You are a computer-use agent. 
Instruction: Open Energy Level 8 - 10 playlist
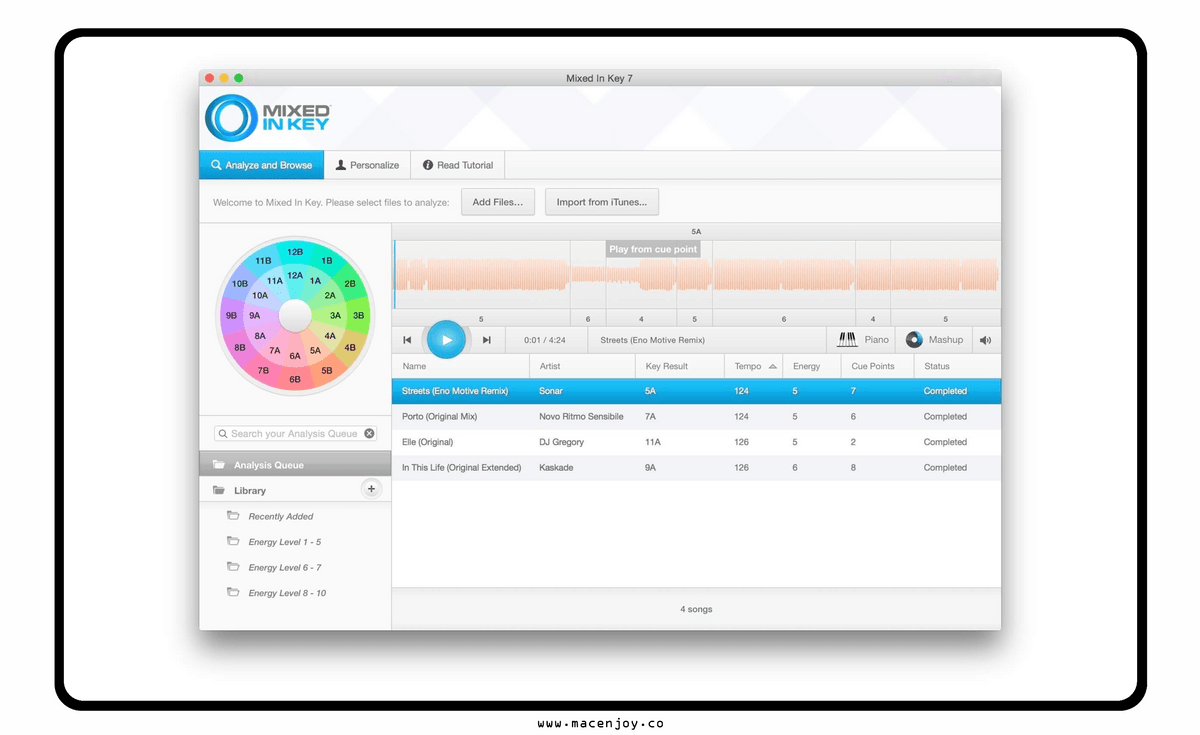287,593
